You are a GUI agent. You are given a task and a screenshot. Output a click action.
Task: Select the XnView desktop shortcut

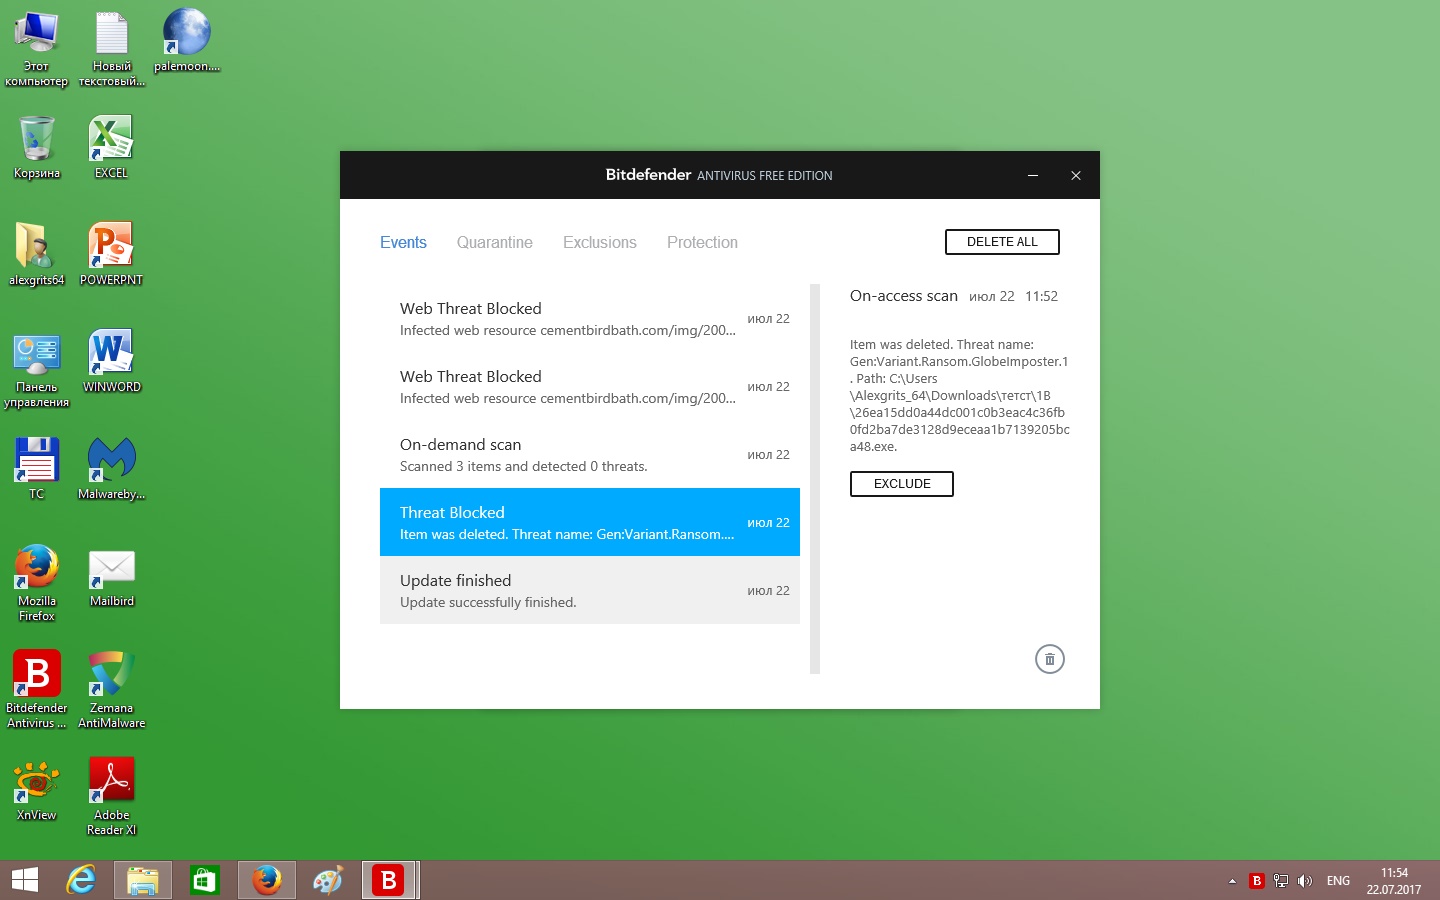pyautogui.click(x=37, y=790)
